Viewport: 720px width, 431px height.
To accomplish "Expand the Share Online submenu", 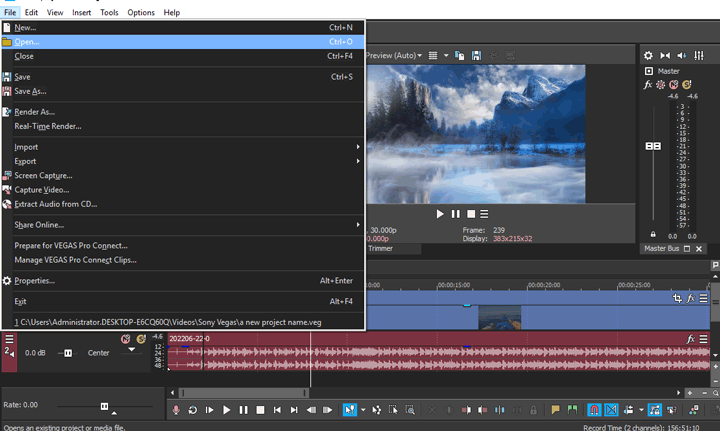I will pos(38,225).
